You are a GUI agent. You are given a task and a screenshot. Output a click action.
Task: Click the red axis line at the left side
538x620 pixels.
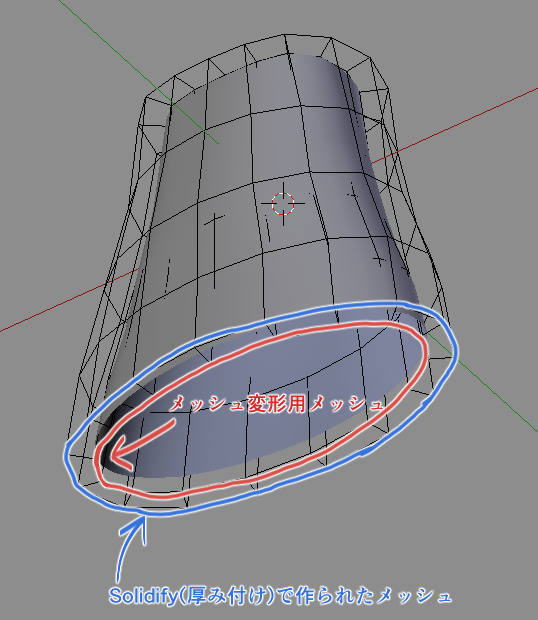(x=69, y=301)
